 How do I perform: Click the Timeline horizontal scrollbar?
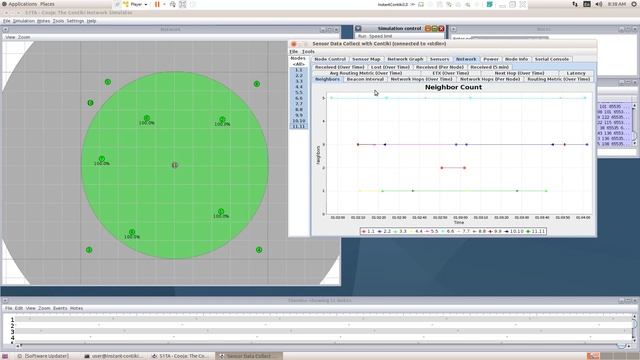tap(324, 346)
